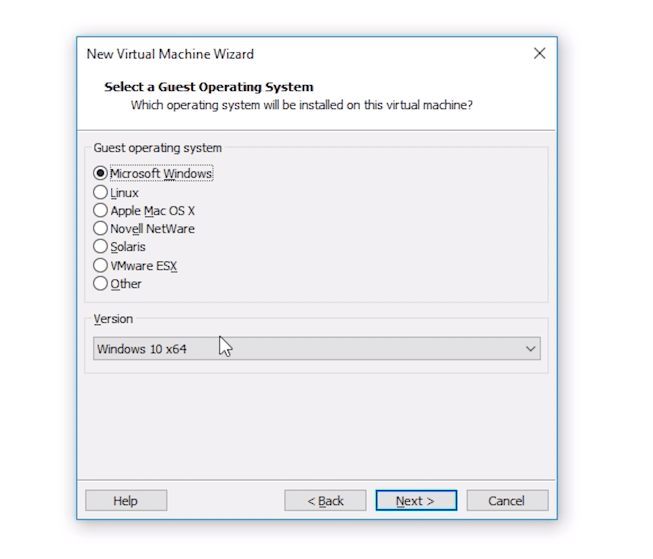653x559 pixels.
Task: Cancel the New Virtual Machine Wizard
Action: (x=507, y=500)
